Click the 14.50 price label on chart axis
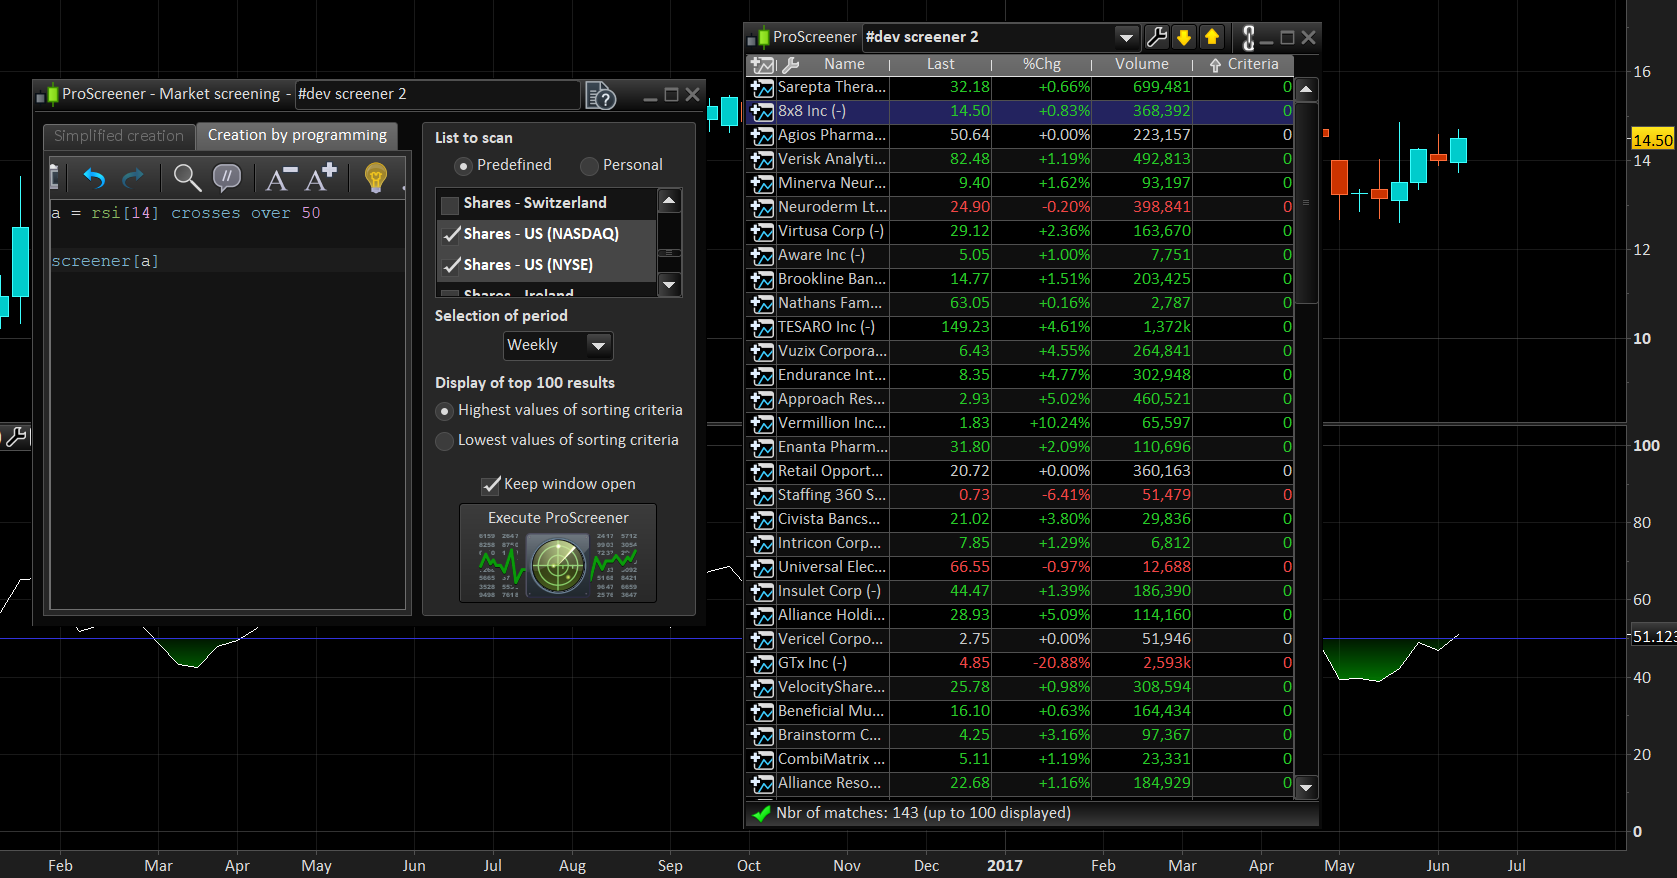This screenshot has width=1677, height=878. pos(1652,140)
